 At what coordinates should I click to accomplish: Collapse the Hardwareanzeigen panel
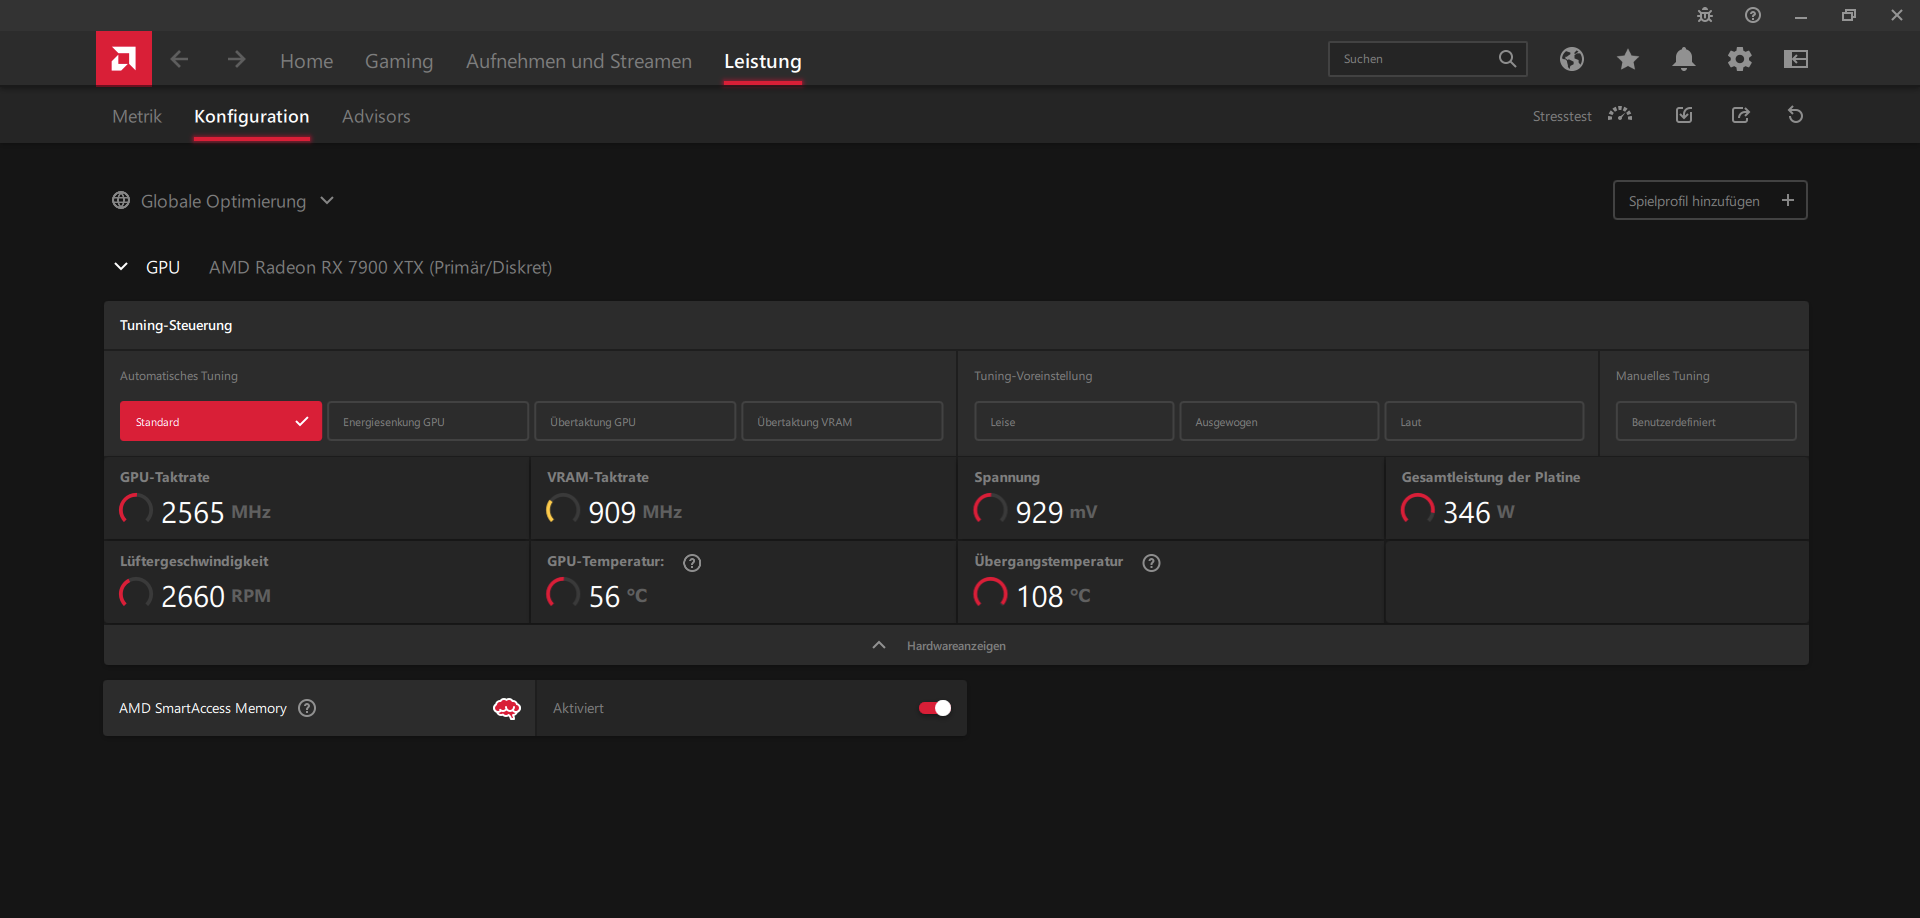[x=956, y=646]
